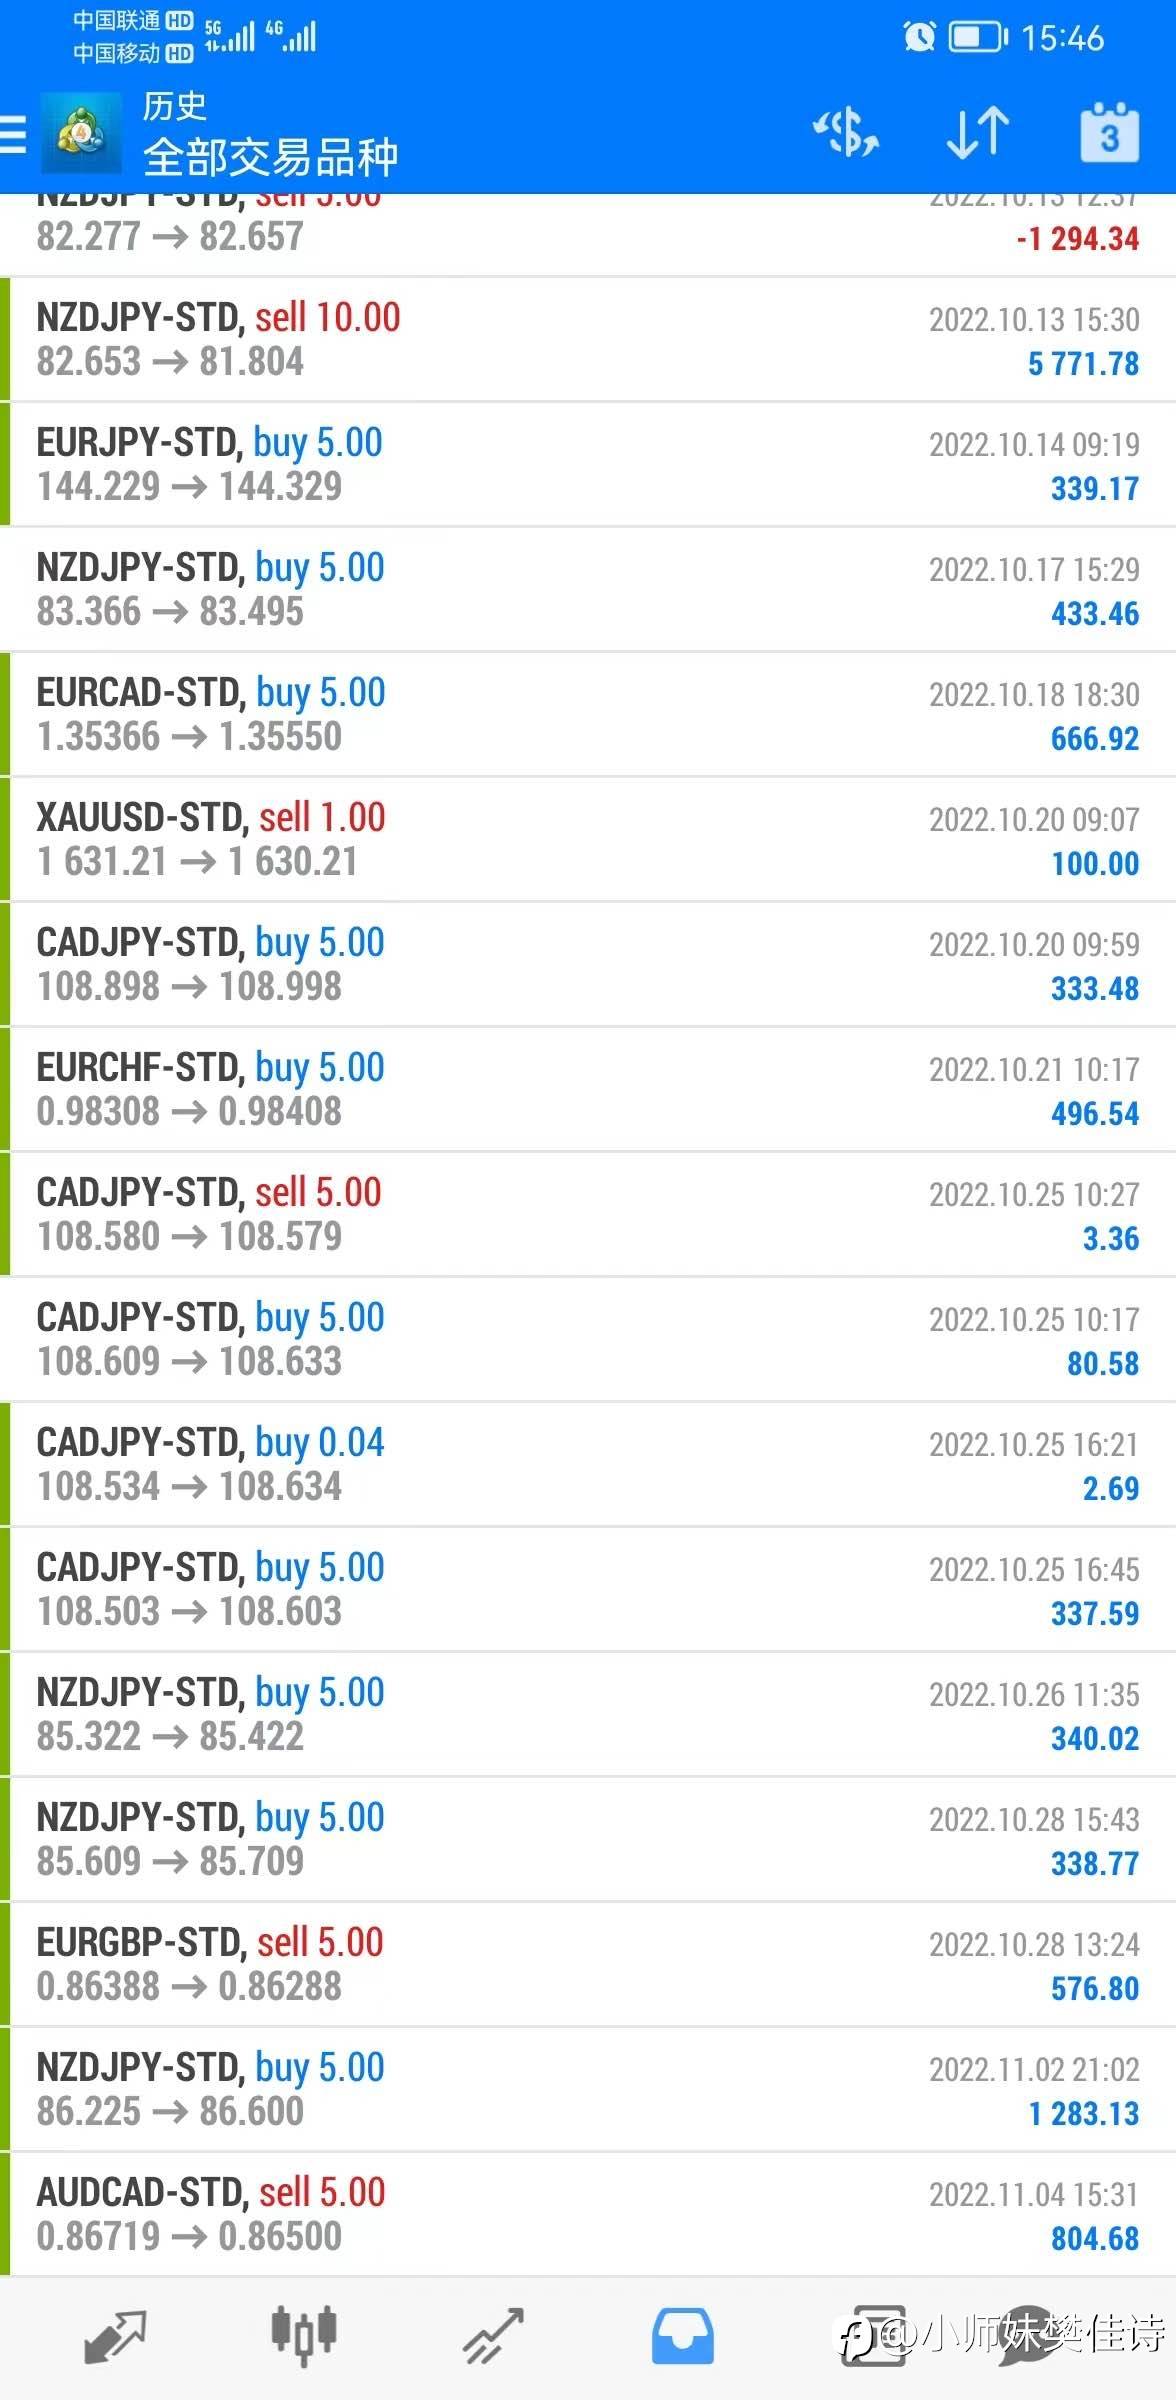Viewport: 1176px width, 2400px height.
Task: Open the hamburger menu
Action: pos(14,133)
